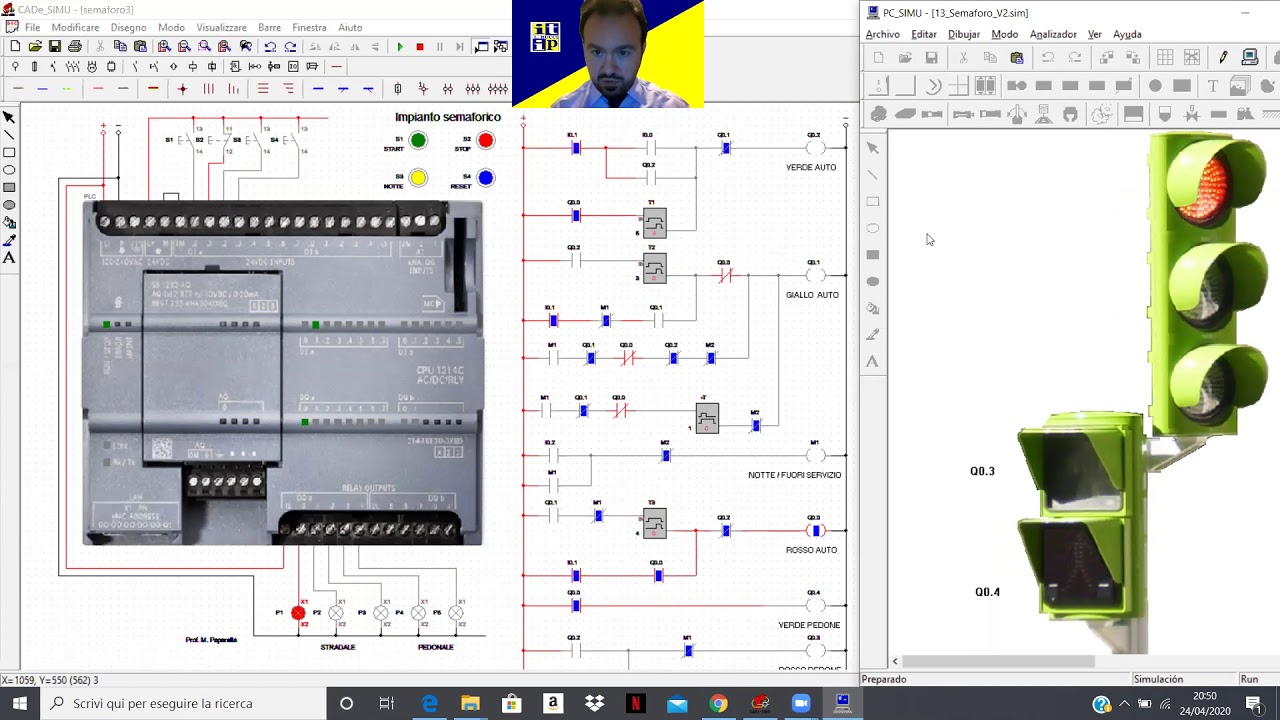Copy selection in CADe_SIMU toolbar
This screenshot has width=1280, height=720.
click(x=120, y=47)
